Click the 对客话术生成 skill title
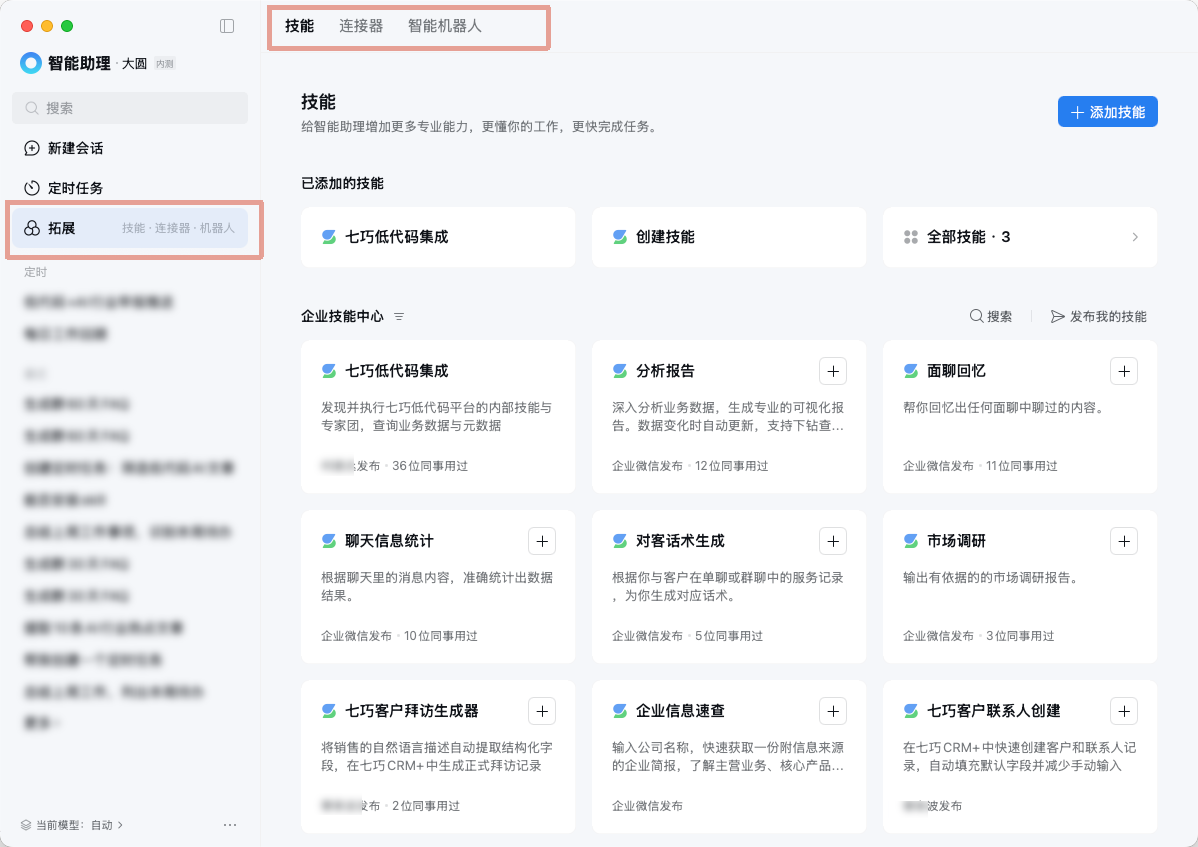Viewport: 1198px width, 847px height. pos(681,541)
